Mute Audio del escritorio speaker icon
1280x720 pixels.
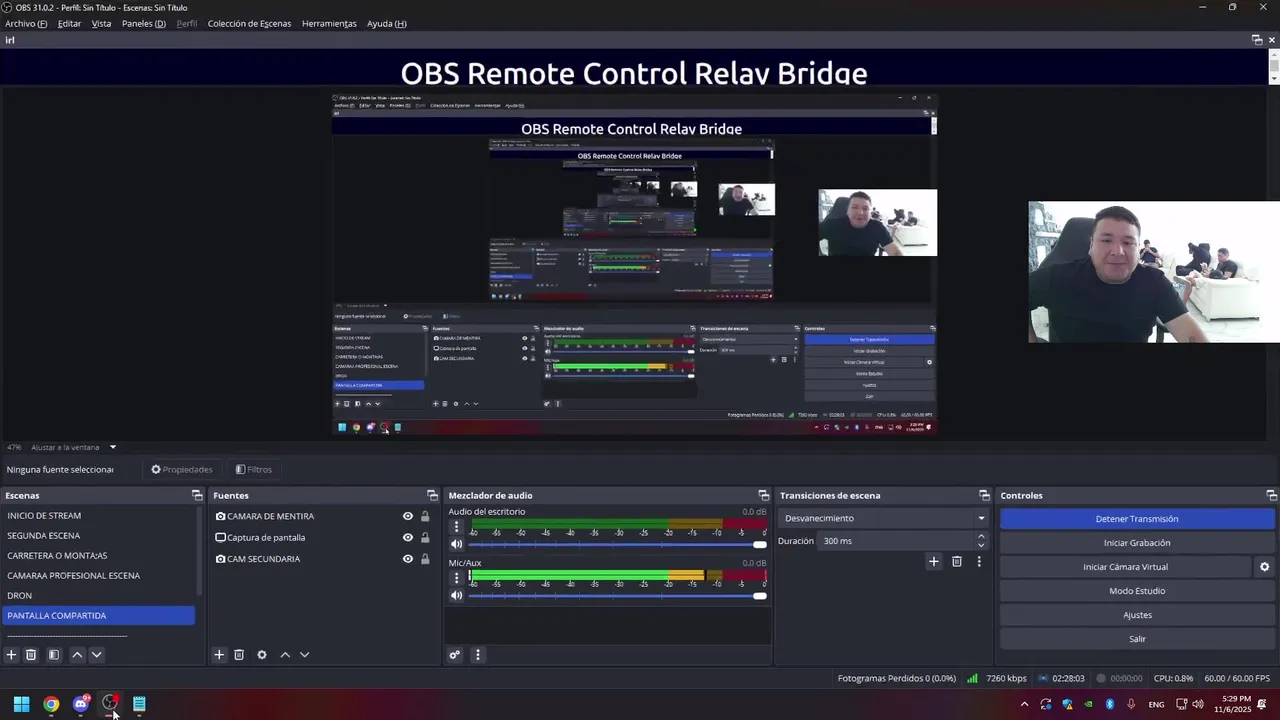[457, 544]
